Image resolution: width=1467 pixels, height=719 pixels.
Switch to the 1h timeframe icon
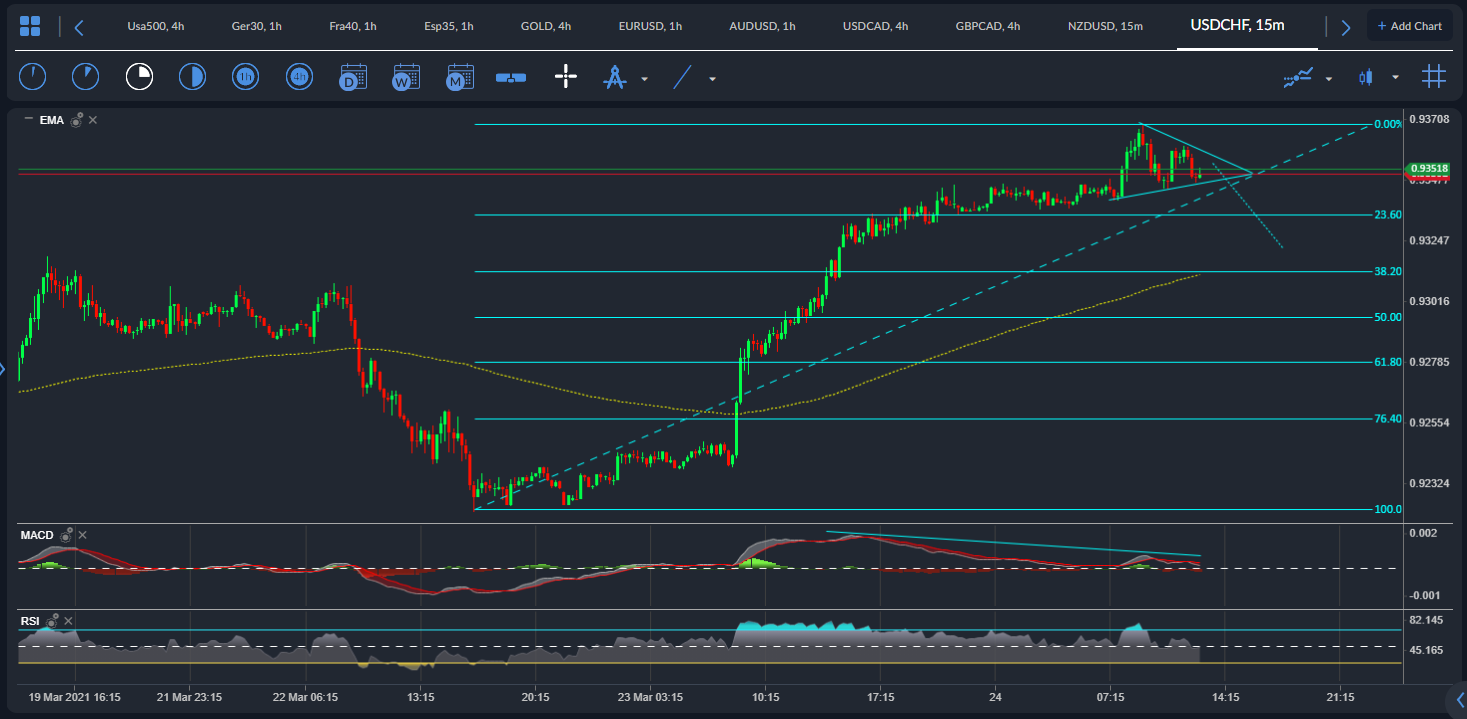pyautogui.click(x=245, y=76)
